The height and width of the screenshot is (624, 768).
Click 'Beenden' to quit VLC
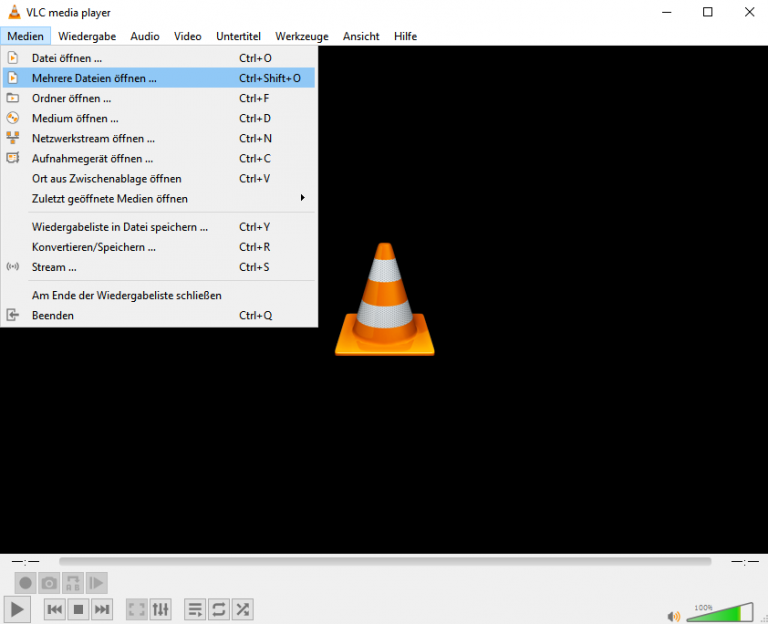(x=53, y=315)
